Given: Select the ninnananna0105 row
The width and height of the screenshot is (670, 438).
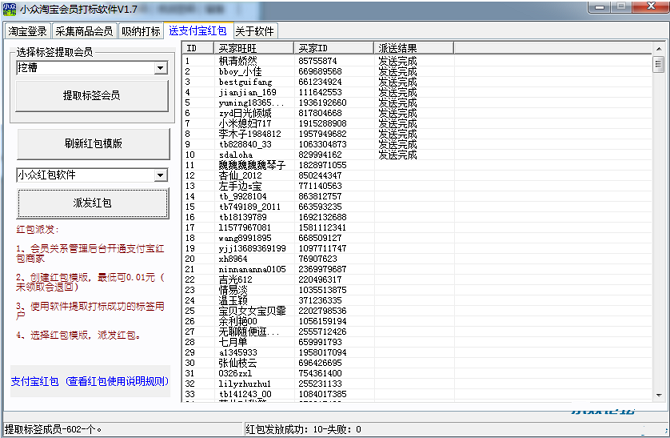Looking at the screenshot, I should click(417, 269).
